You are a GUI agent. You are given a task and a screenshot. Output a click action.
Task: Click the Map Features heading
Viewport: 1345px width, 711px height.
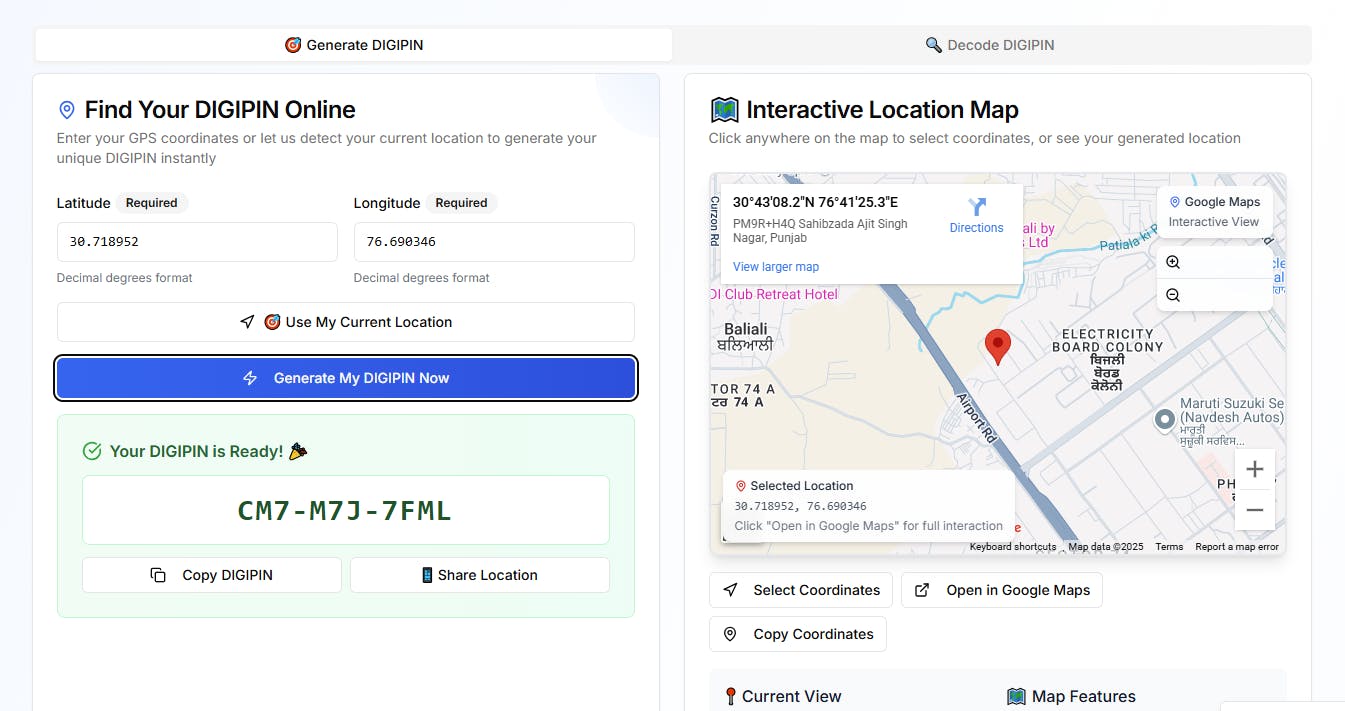coord(1071,696)
